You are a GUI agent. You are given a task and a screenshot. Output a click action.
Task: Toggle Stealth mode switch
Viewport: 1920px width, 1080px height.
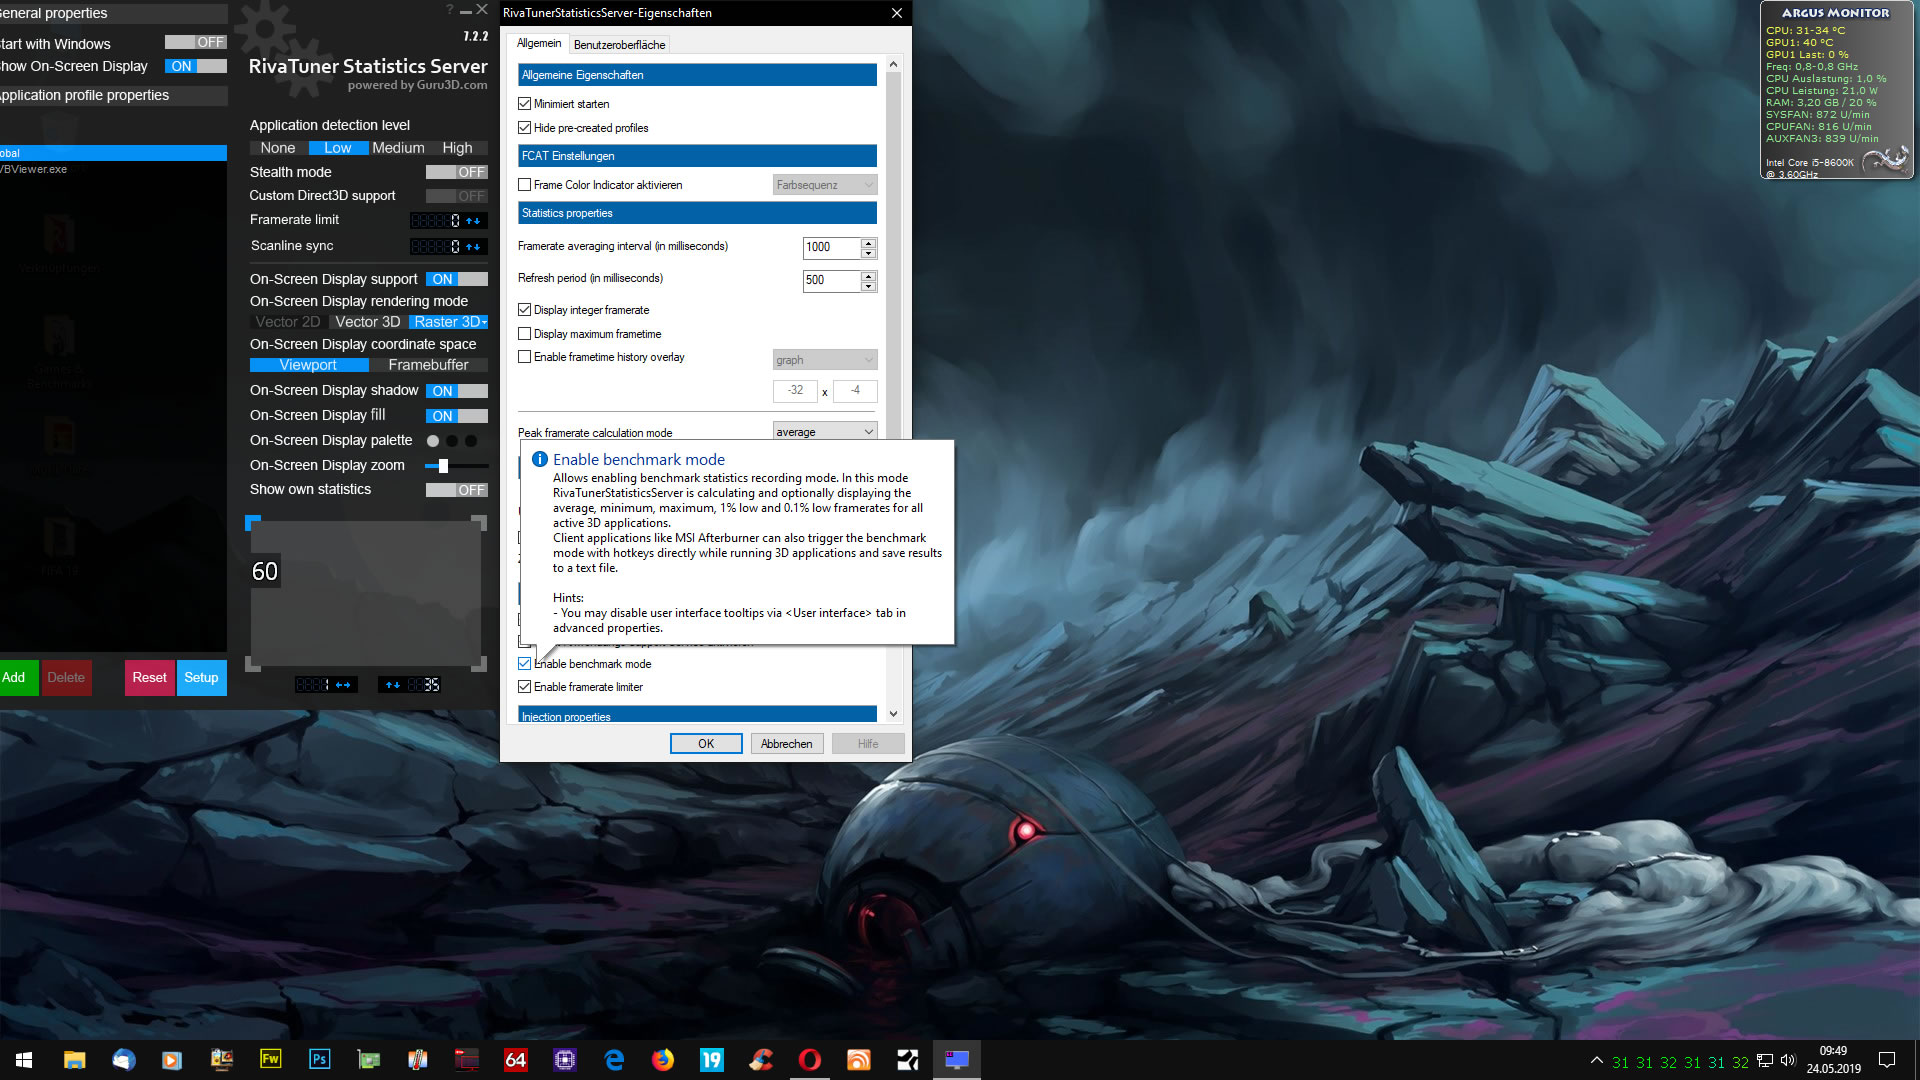point(457,172)
